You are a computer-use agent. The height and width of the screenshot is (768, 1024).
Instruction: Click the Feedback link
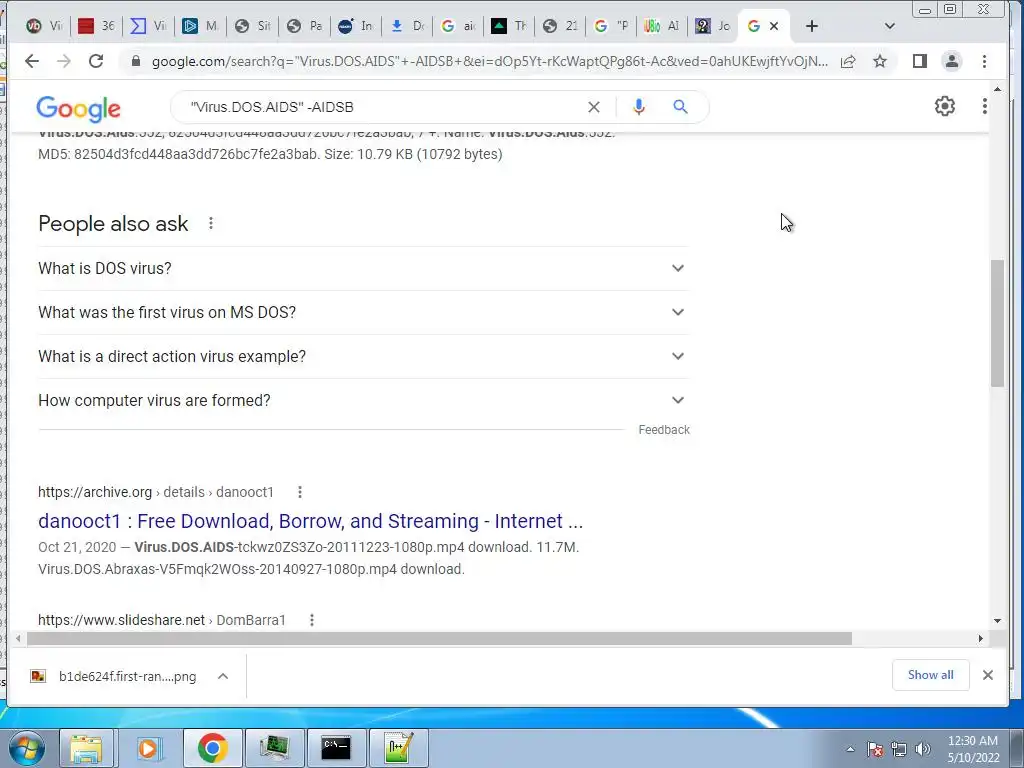click(664, 430)
